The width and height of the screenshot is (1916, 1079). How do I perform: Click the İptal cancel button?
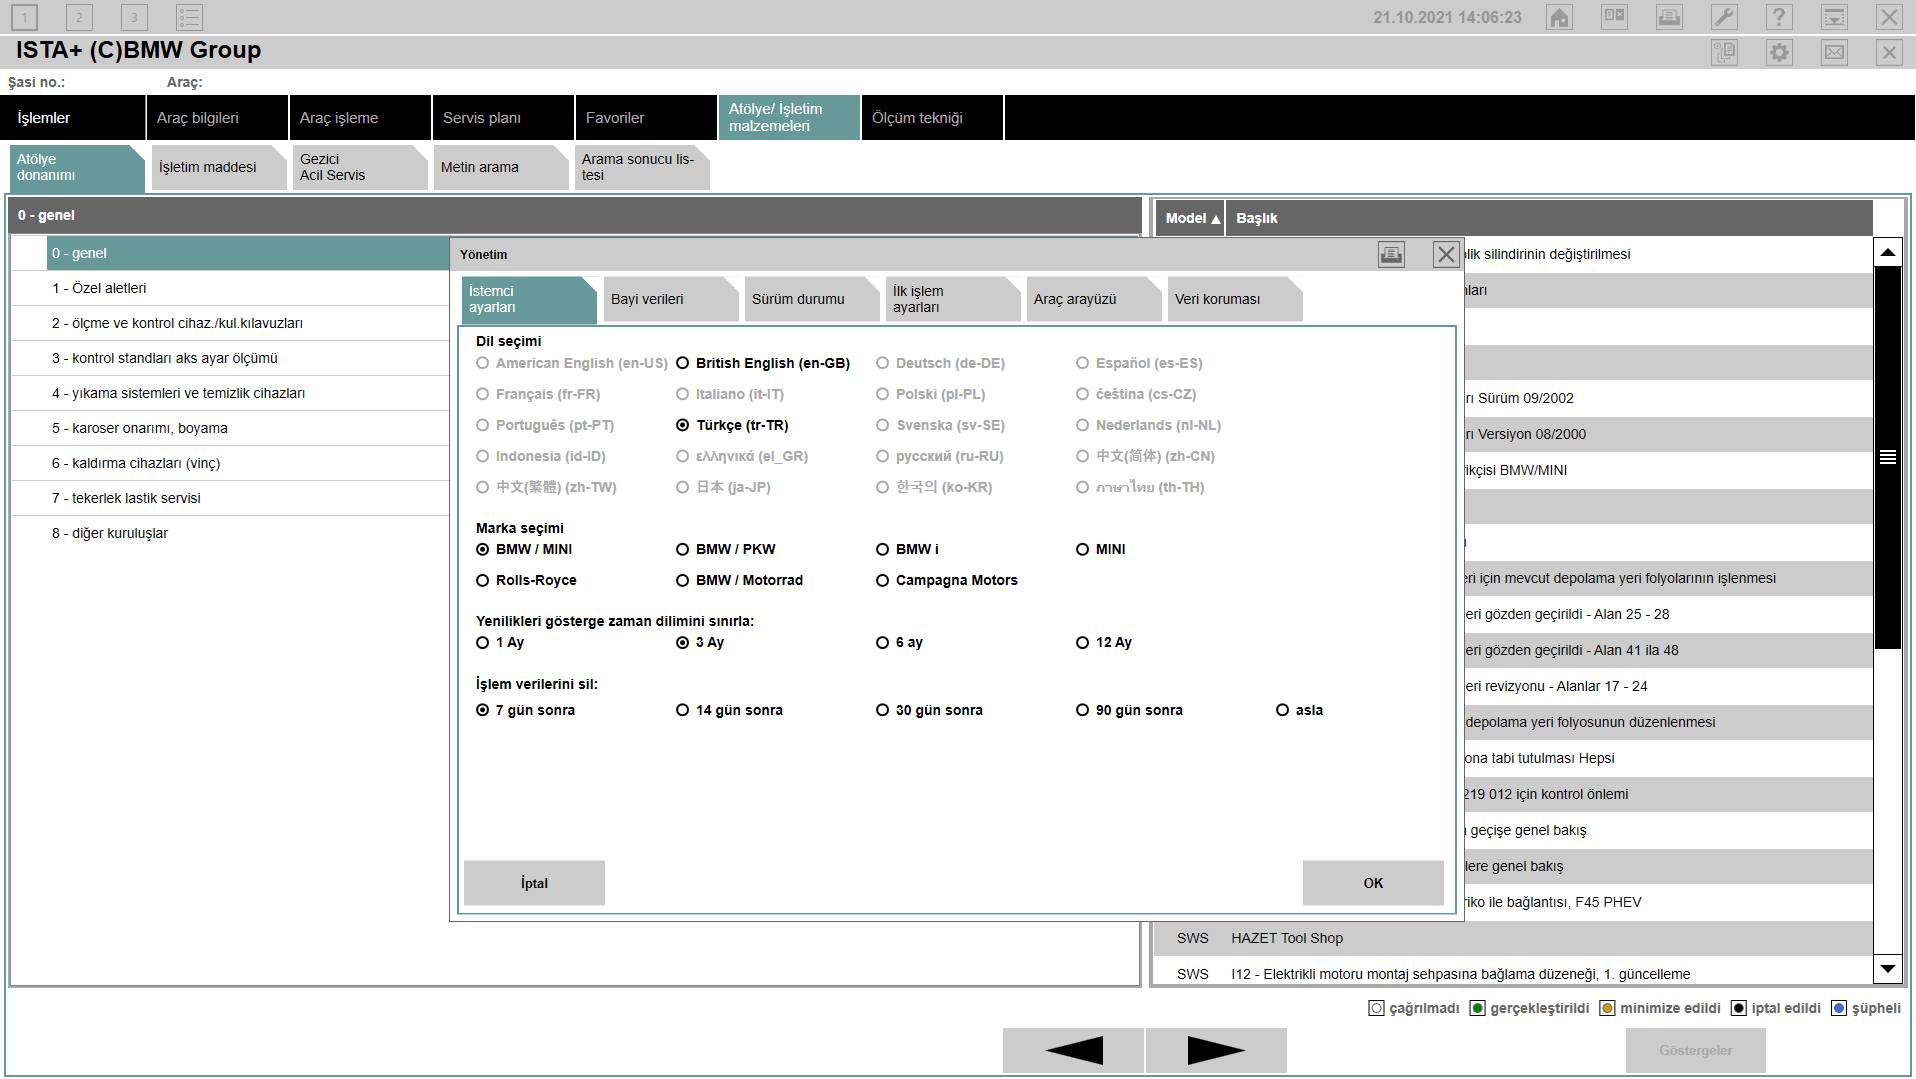click(x=534, y=883)
